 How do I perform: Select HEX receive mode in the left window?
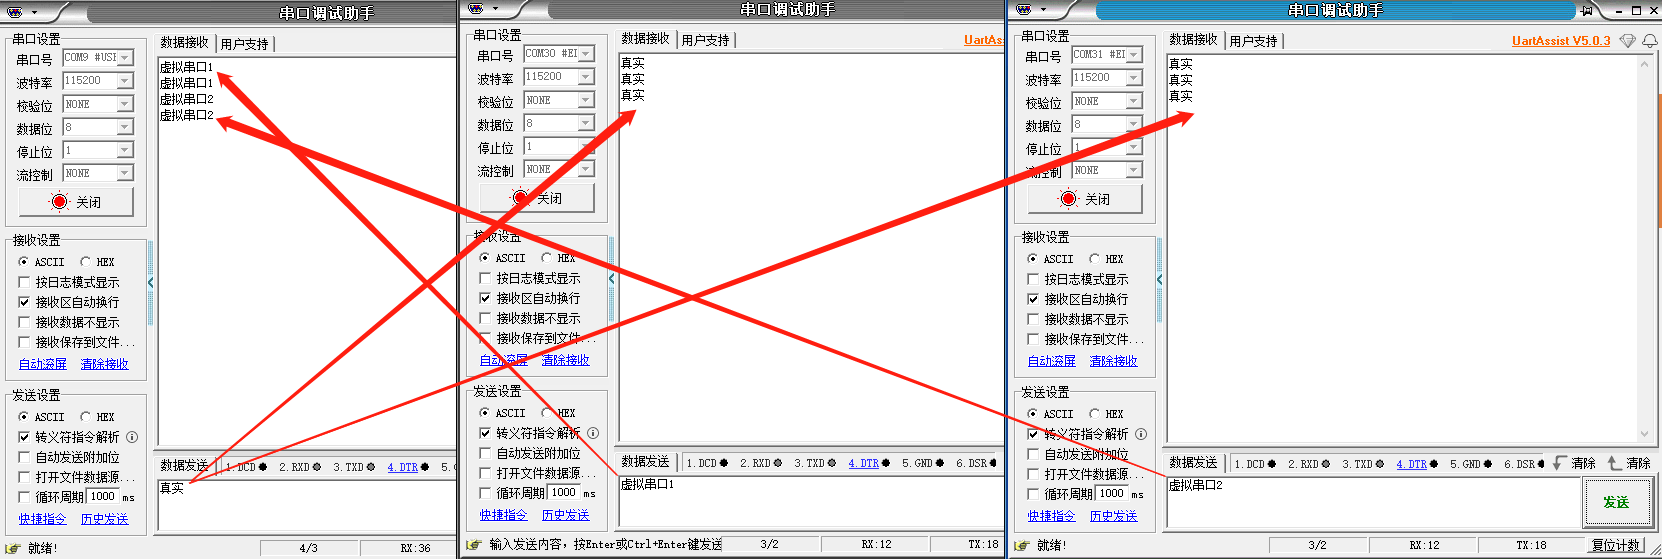coord(86,262)
